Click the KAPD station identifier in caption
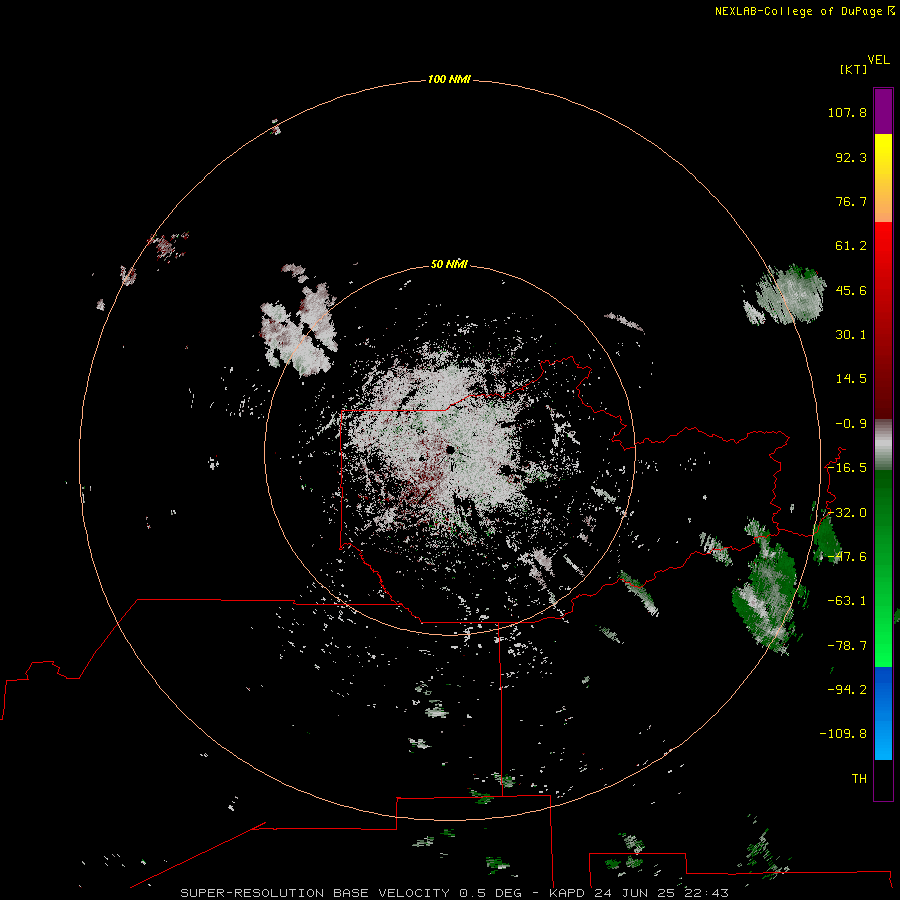 coord(567,893)
